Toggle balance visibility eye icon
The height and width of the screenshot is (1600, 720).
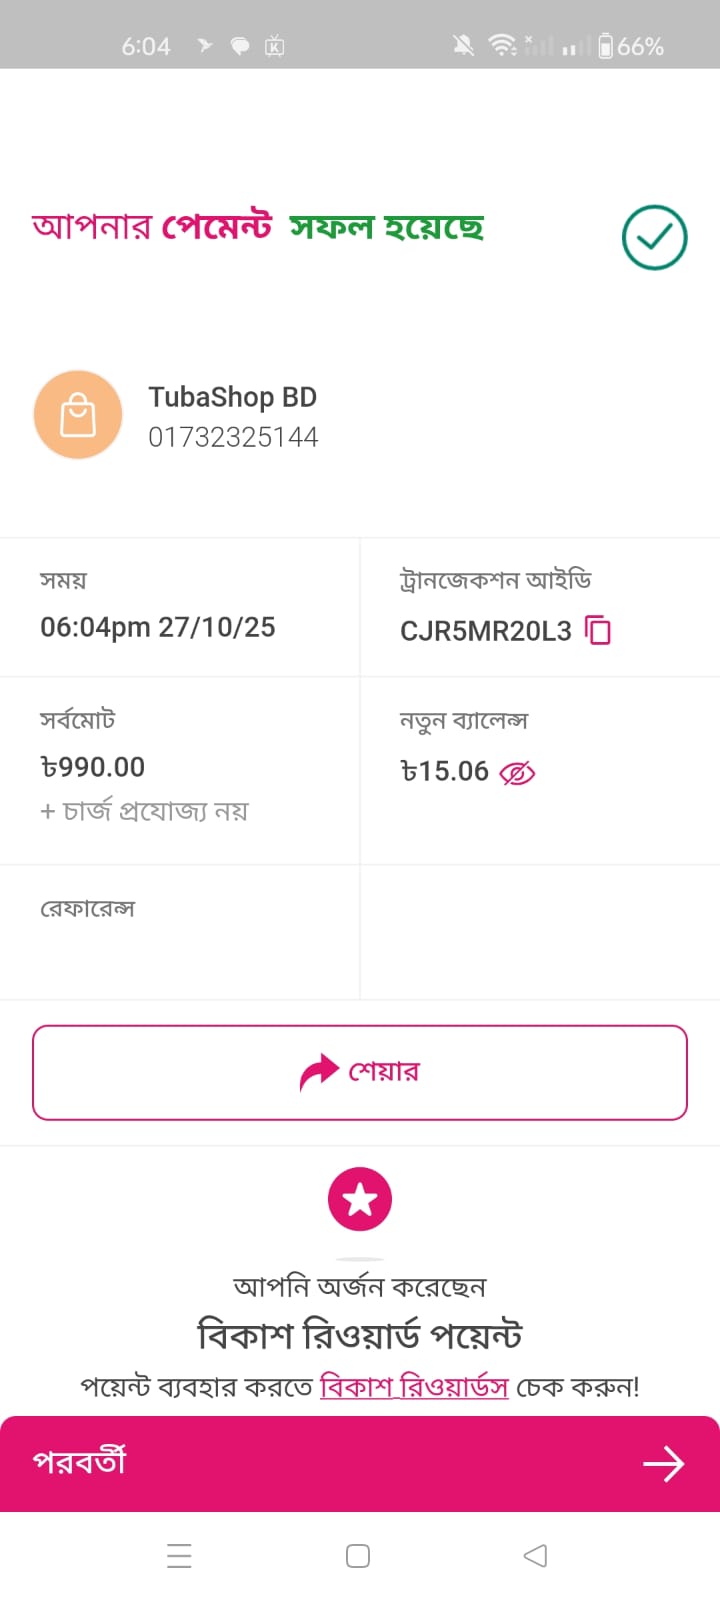[x=517, y=773]
